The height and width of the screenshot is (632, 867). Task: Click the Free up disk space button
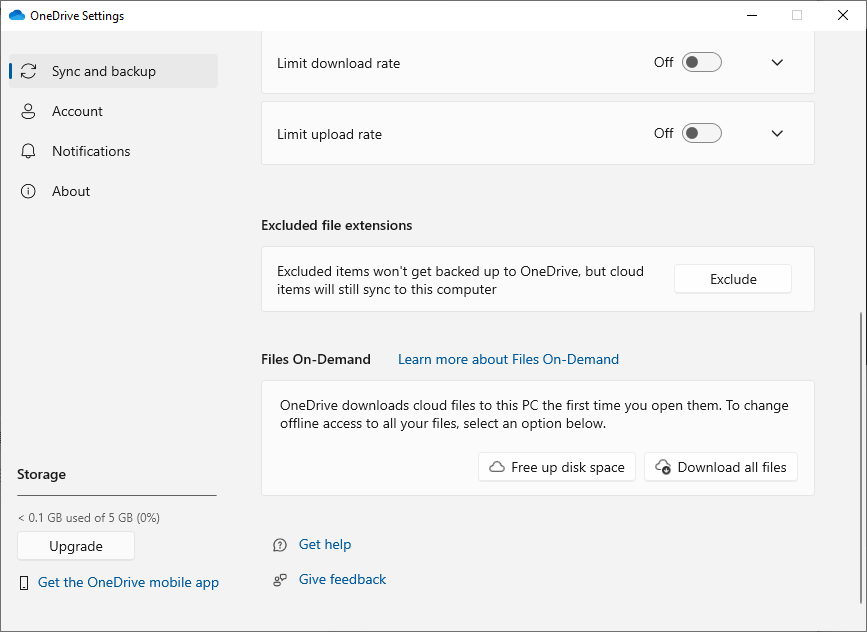pos(557,467)
